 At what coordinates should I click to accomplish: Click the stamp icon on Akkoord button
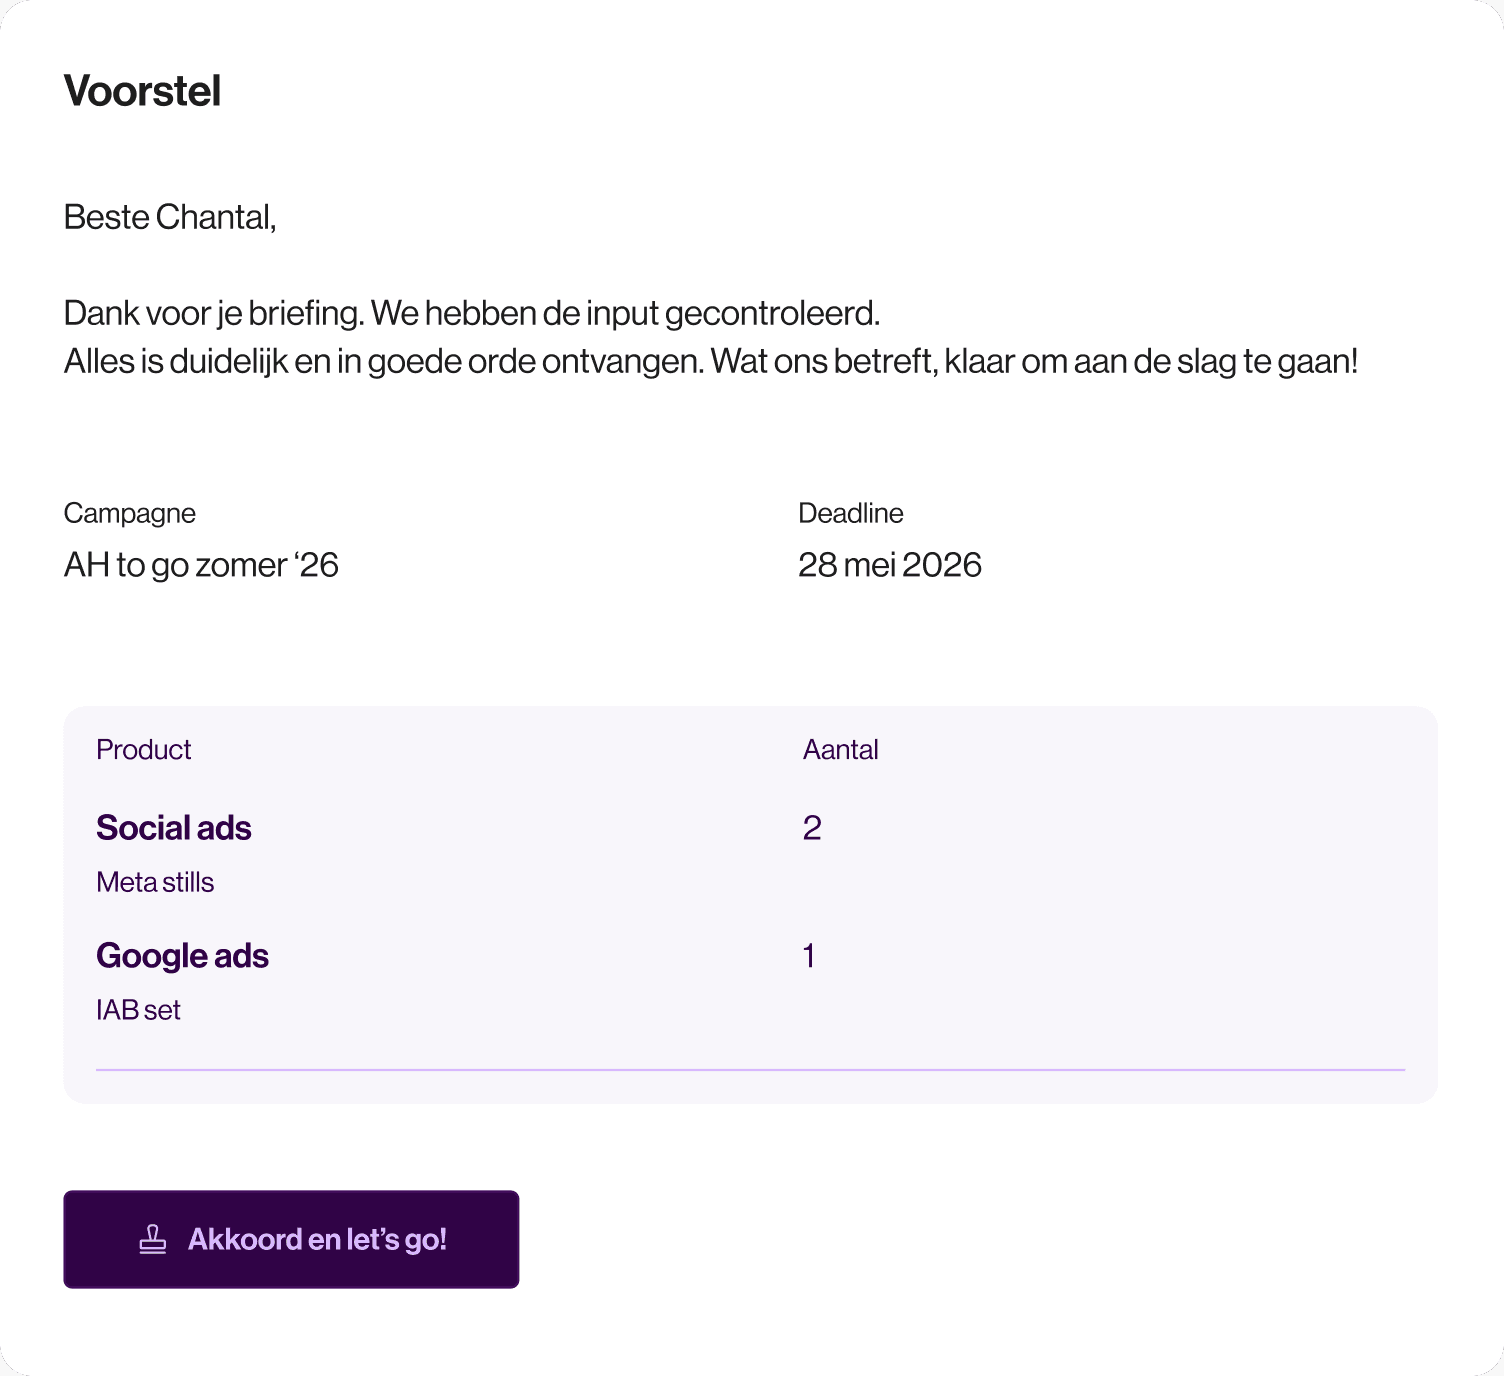pyautogui.click(x=153, y=1239)
